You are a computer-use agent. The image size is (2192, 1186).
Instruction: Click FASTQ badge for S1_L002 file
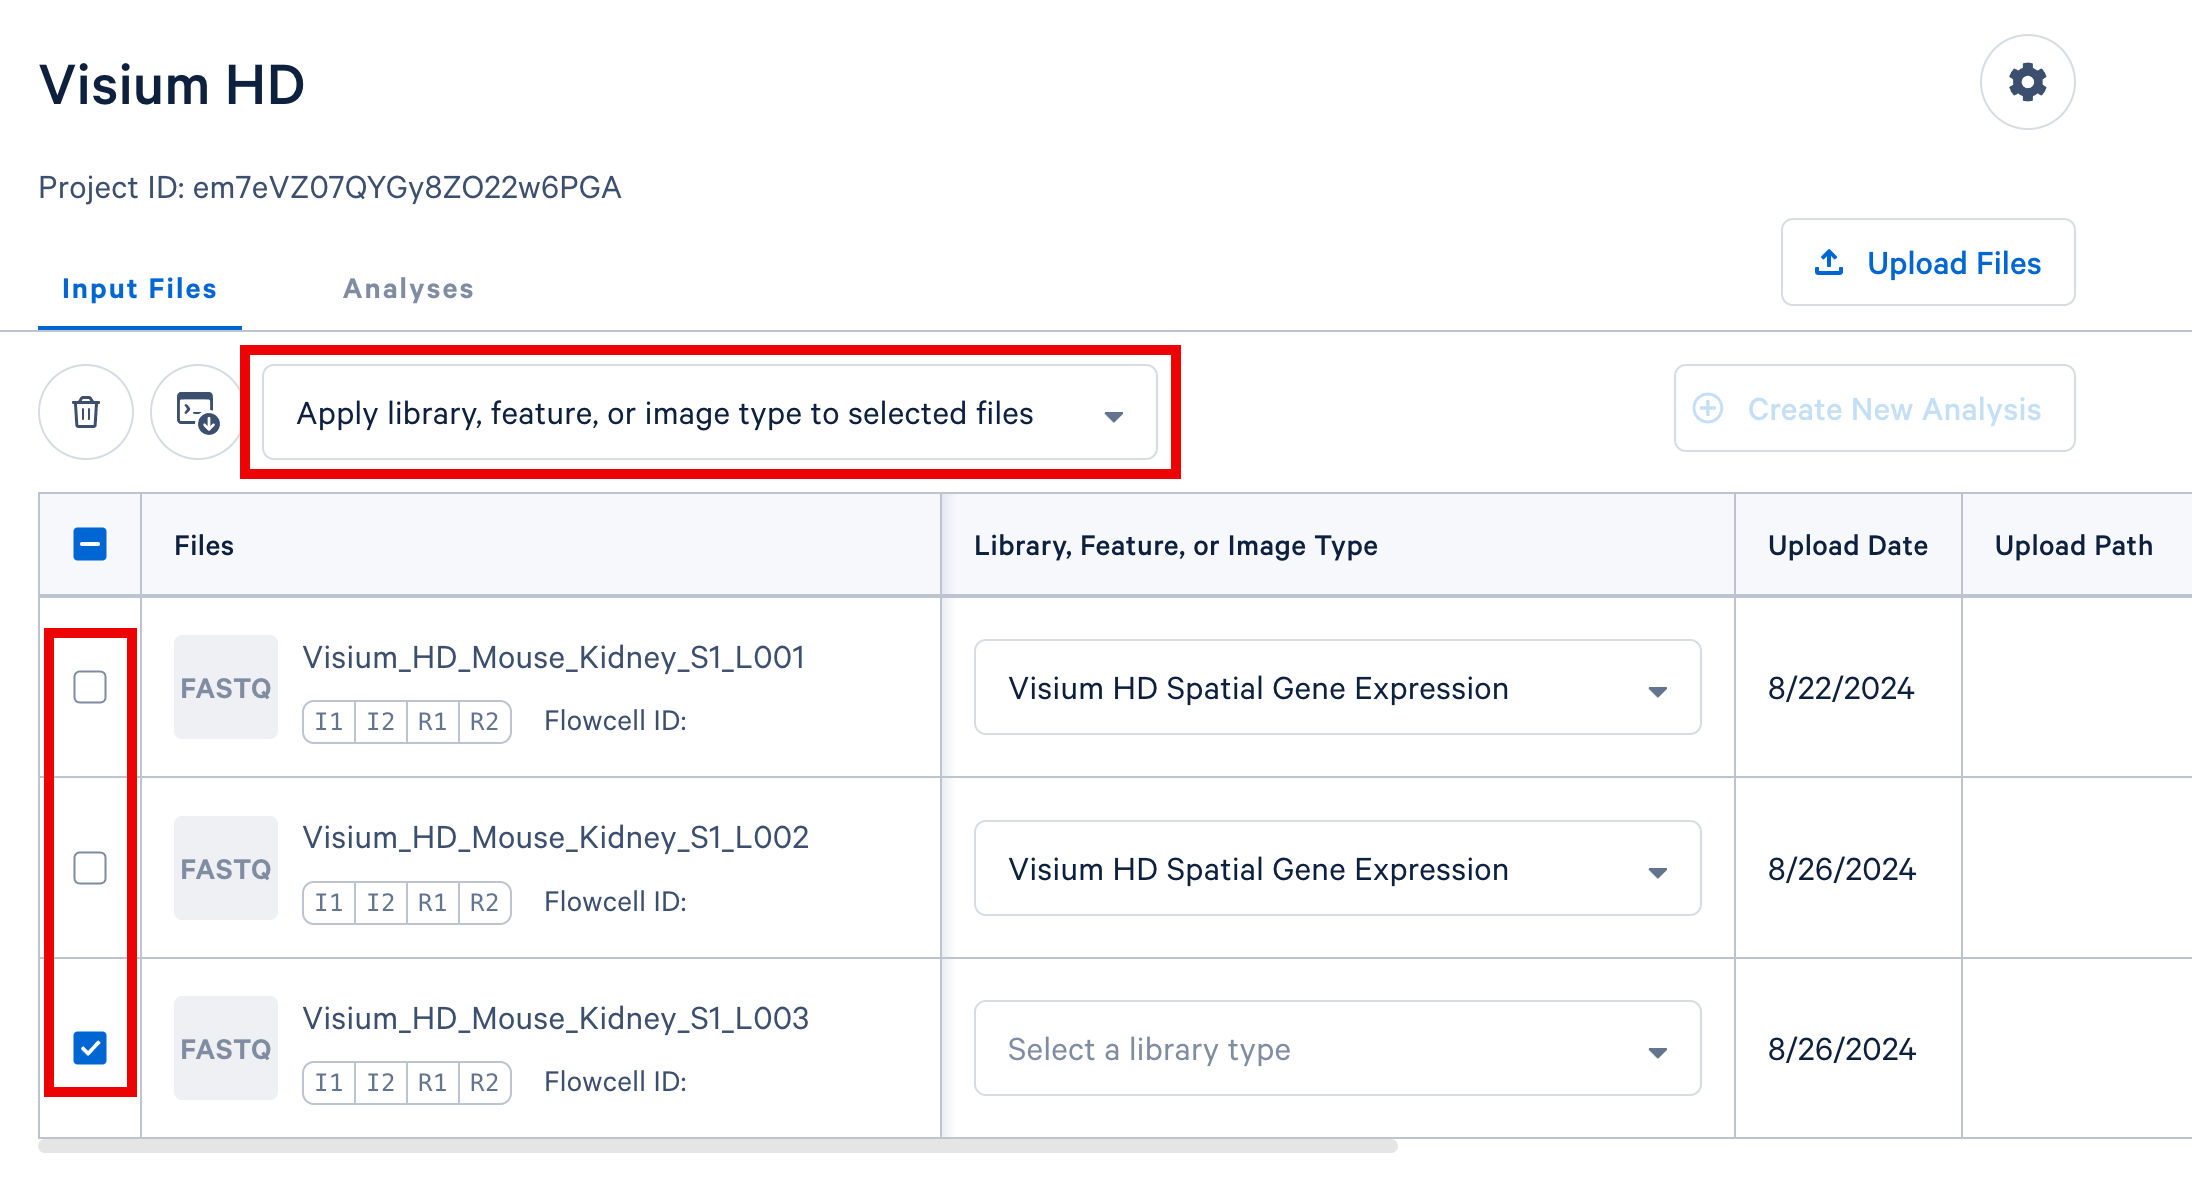click(x=225, y=869)
